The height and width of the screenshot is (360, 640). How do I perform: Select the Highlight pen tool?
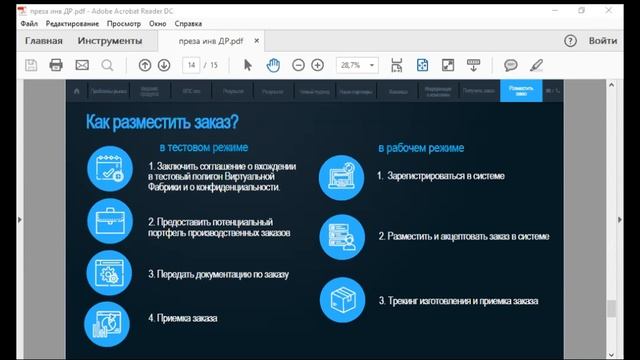pyautogui.click(x=536, y=65)
